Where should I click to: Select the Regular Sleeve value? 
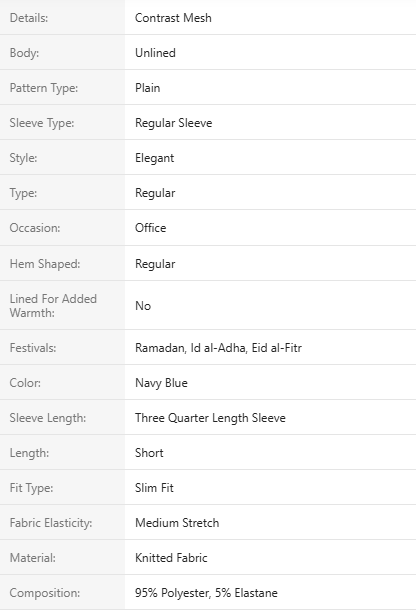click(174, 123)
